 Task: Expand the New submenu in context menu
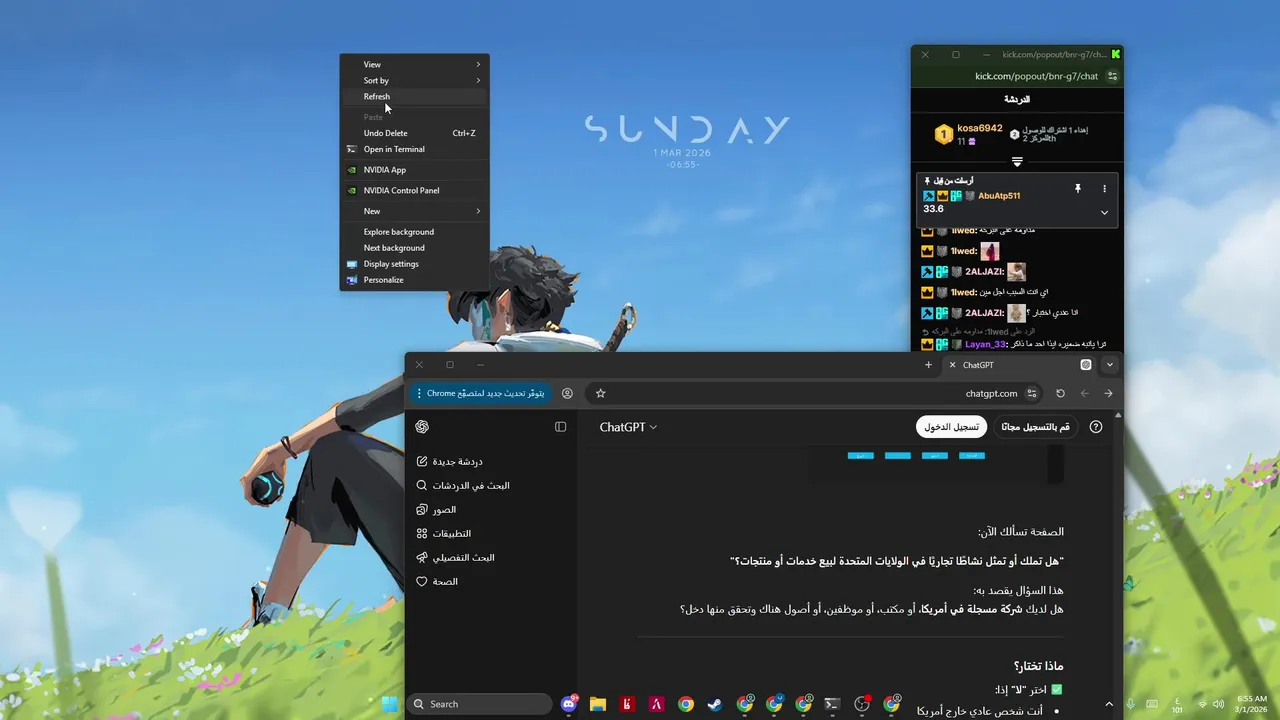414,211
